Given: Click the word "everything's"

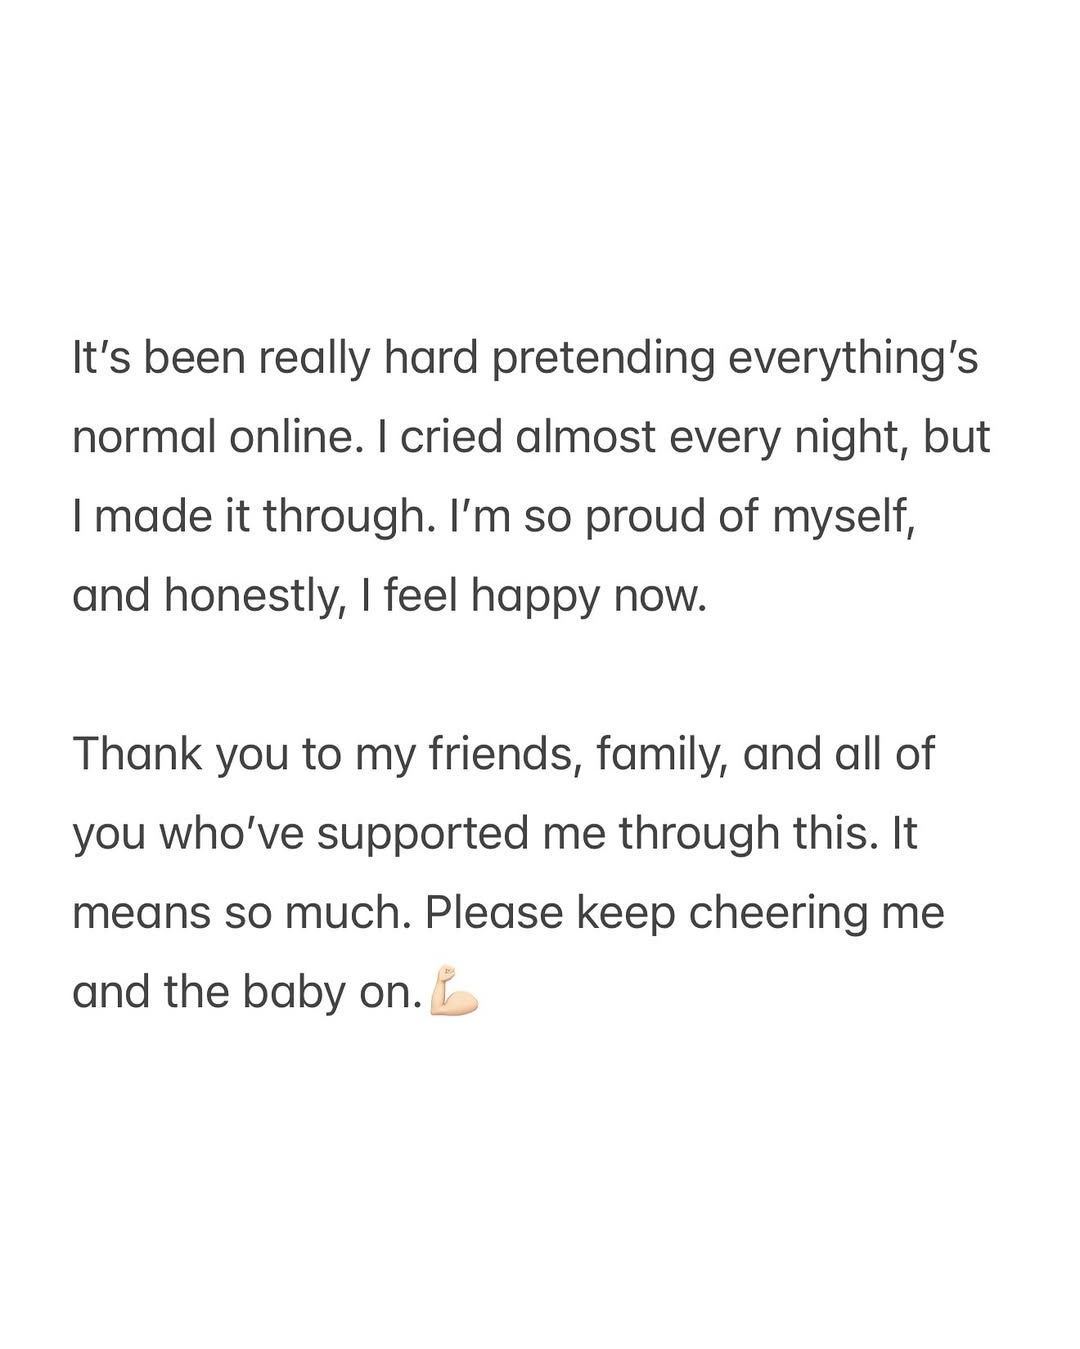Looking at the screenshot, I should tap(852, 359).
